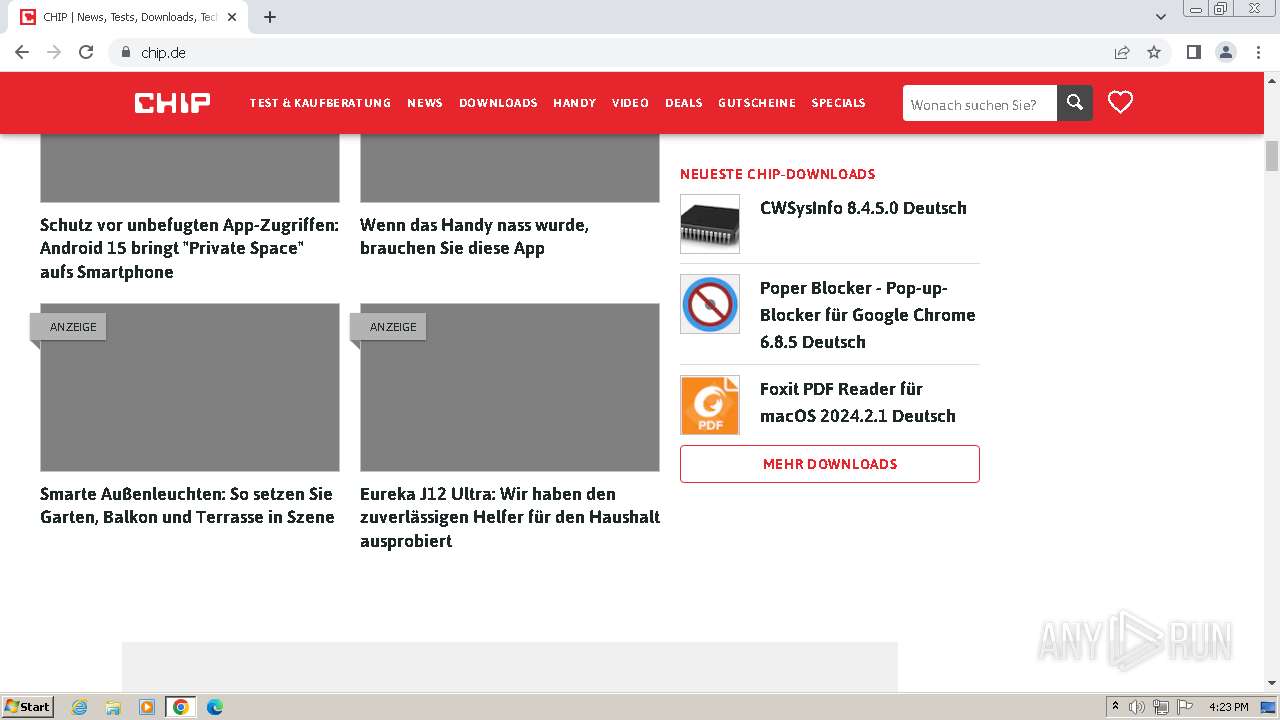Open File Explorer from taskbar

tap(113, 707)
